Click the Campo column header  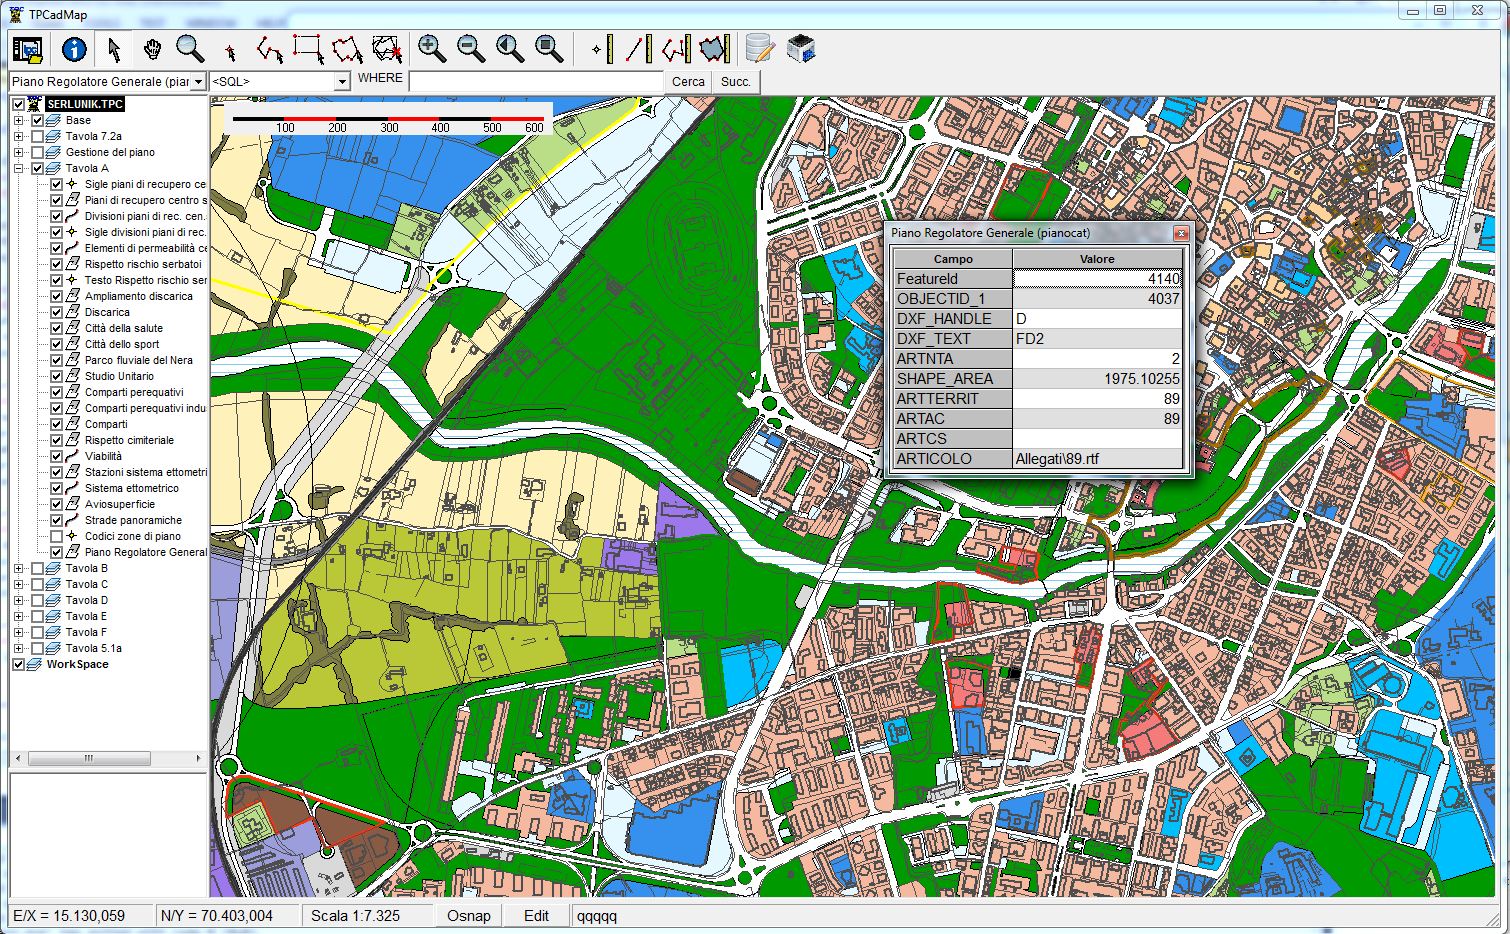[953, 259]
